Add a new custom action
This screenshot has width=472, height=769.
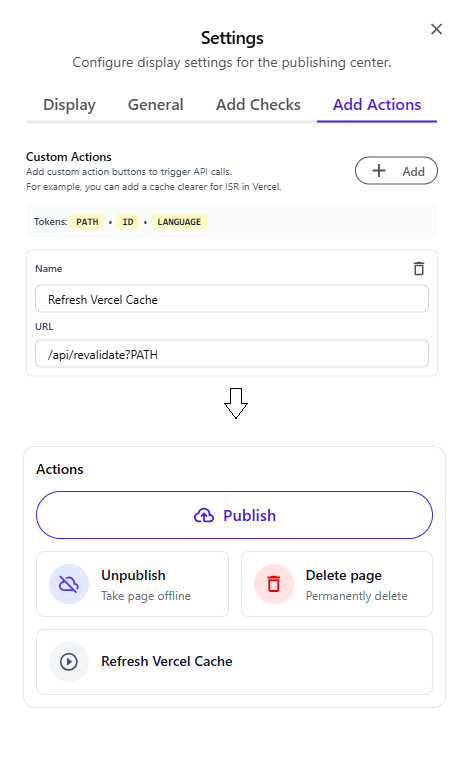(x=396, y=171)
